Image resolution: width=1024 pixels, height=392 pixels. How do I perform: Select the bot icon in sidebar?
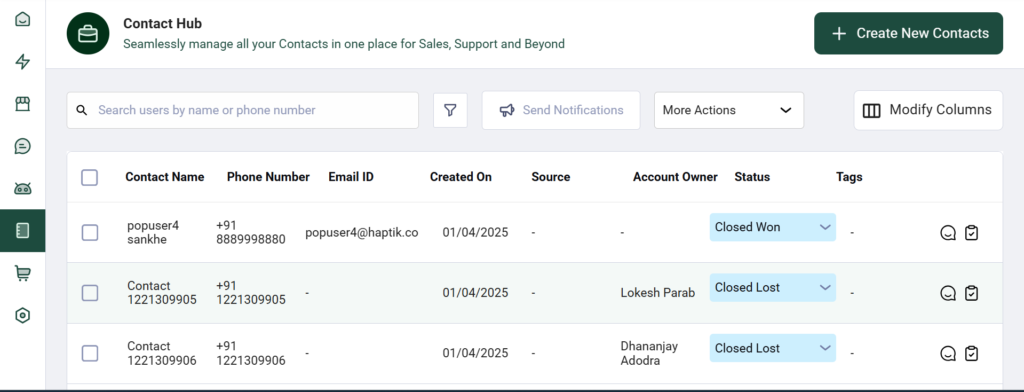click(x=23, y=189)
